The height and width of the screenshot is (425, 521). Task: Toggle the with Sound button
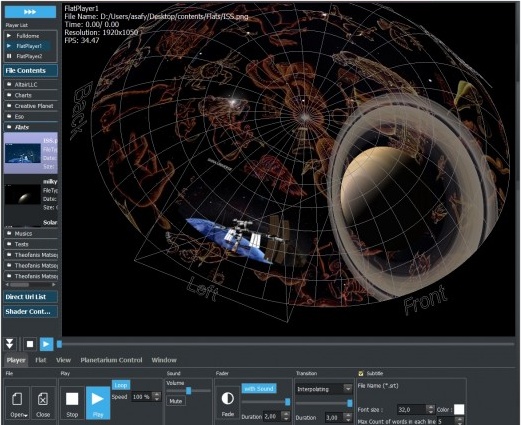click(259, 389)
